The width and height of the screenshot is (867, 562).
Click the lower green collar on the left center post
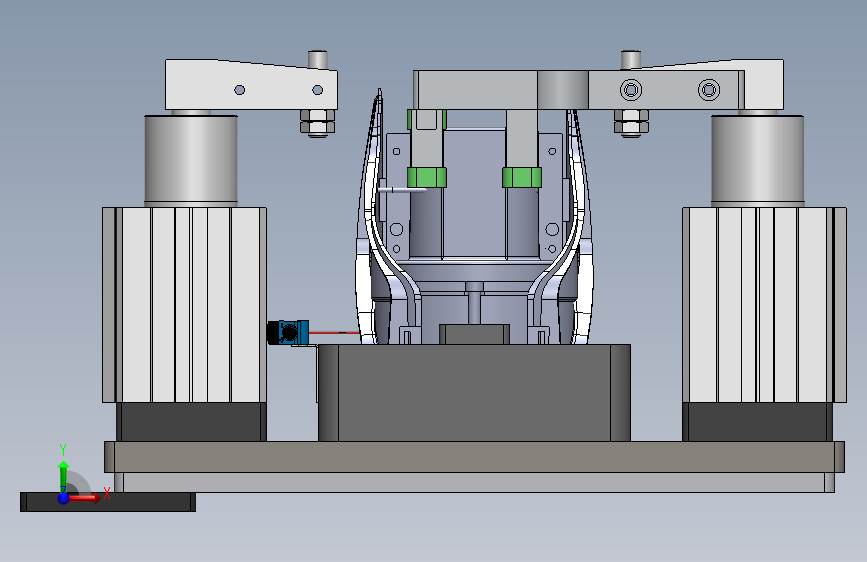coord(427,178)
